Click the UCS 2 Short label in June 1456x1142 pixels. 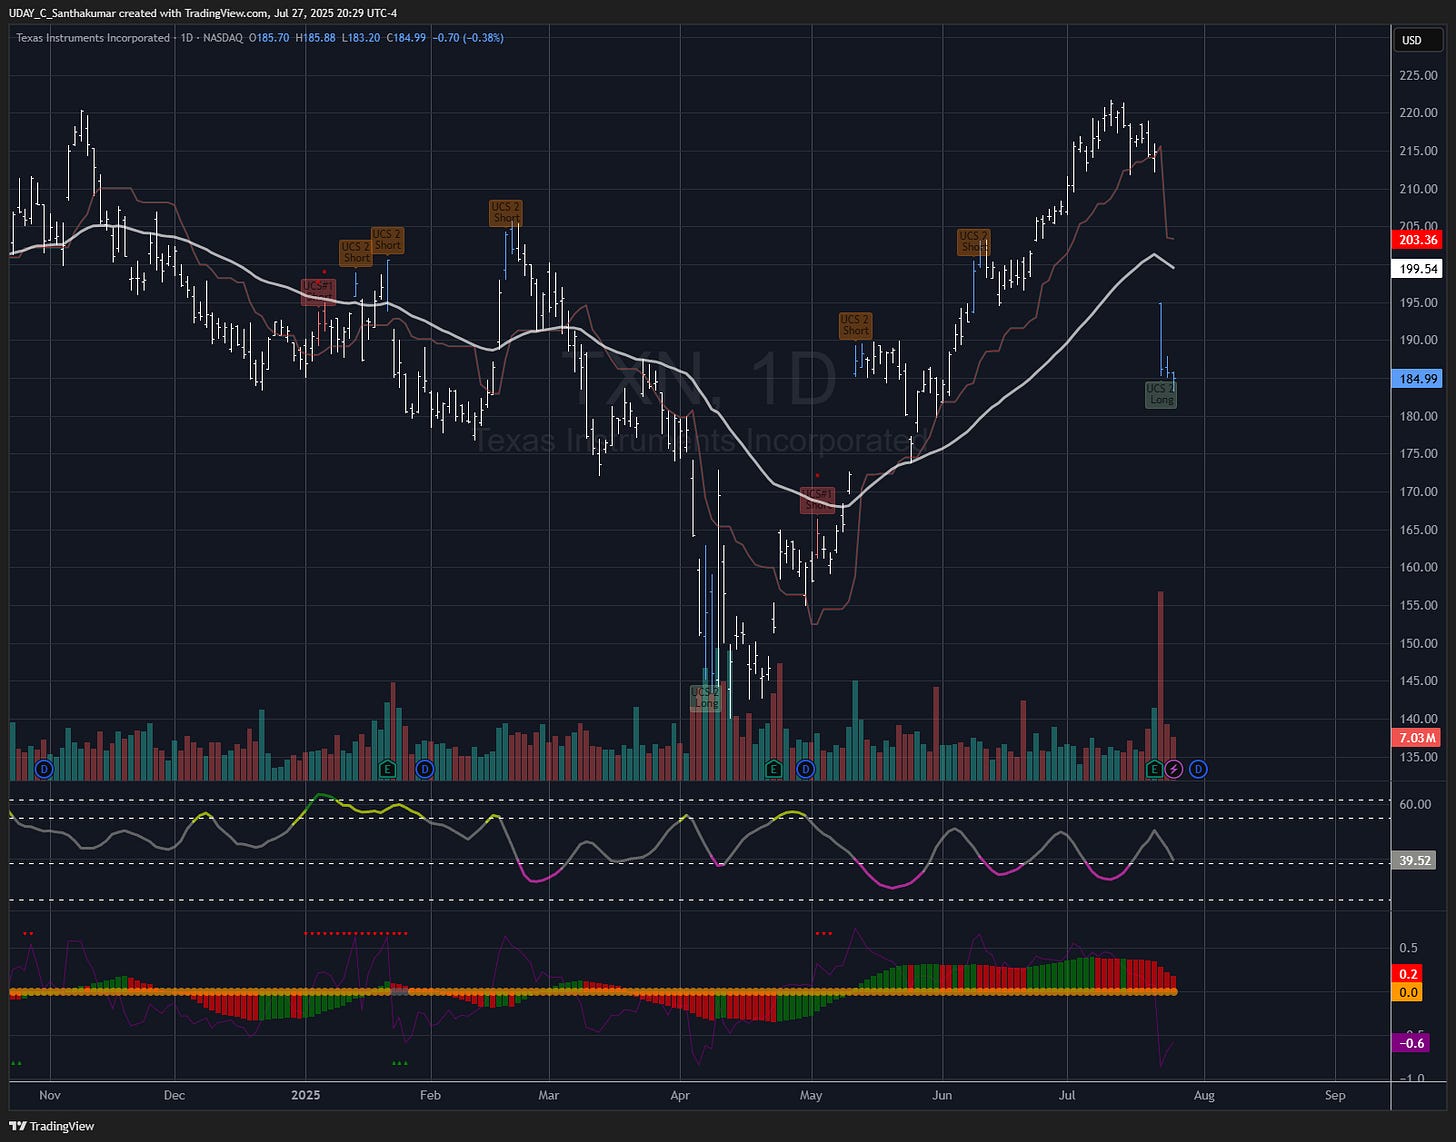(973, 242)
